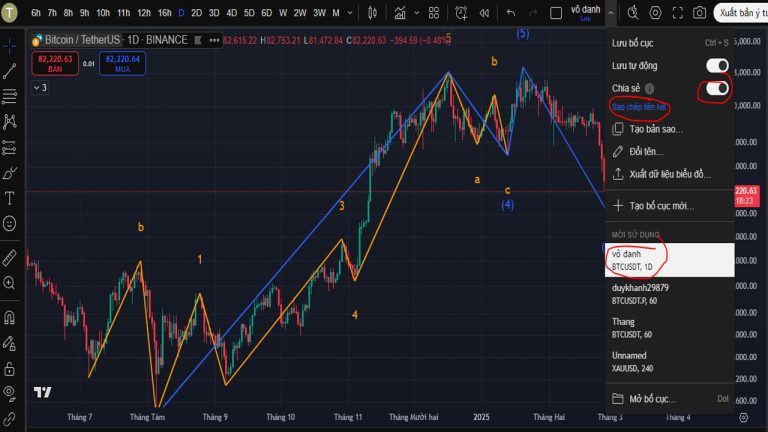Expand the collapsed indicators legend
768x432 pixels.
pos(40,88)
